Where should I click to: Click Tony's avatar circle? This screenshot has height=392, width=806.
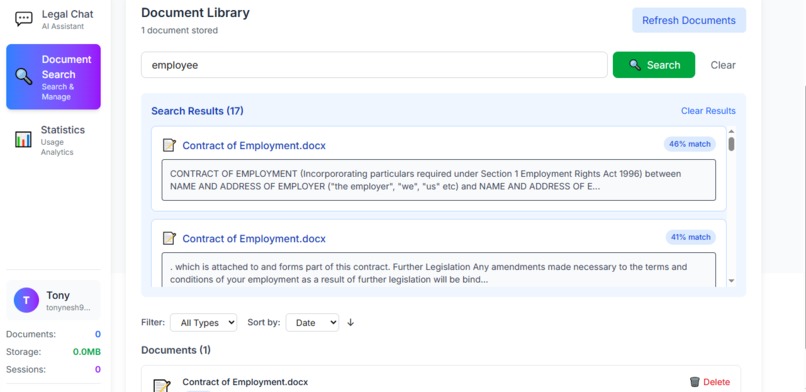coord(26,301)
